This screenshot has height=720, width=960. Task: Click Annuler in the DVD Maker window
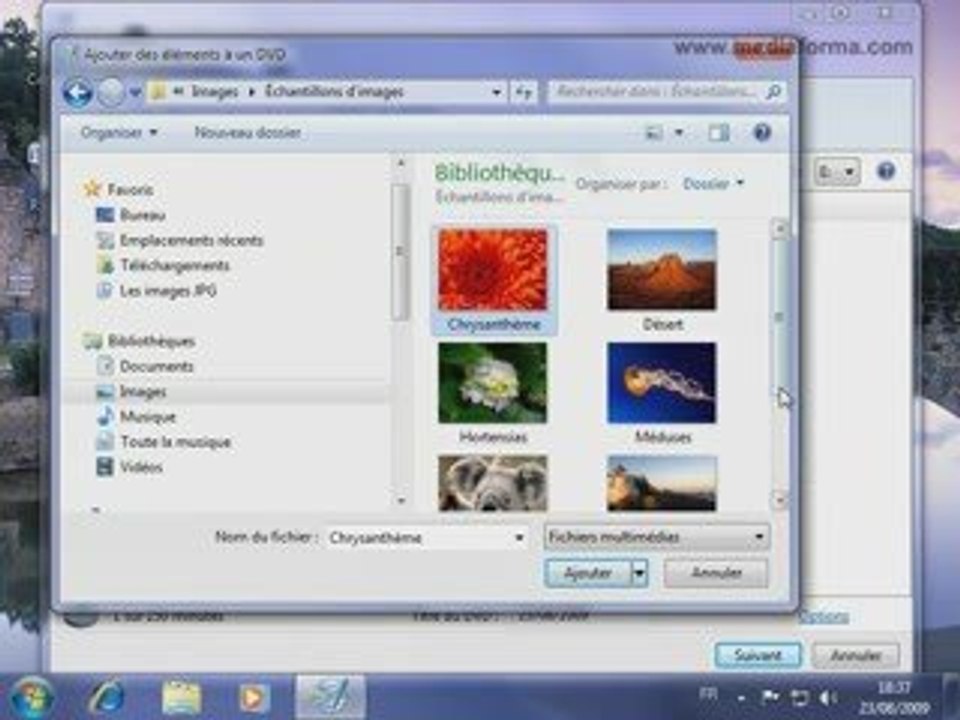tap(856, 655)
